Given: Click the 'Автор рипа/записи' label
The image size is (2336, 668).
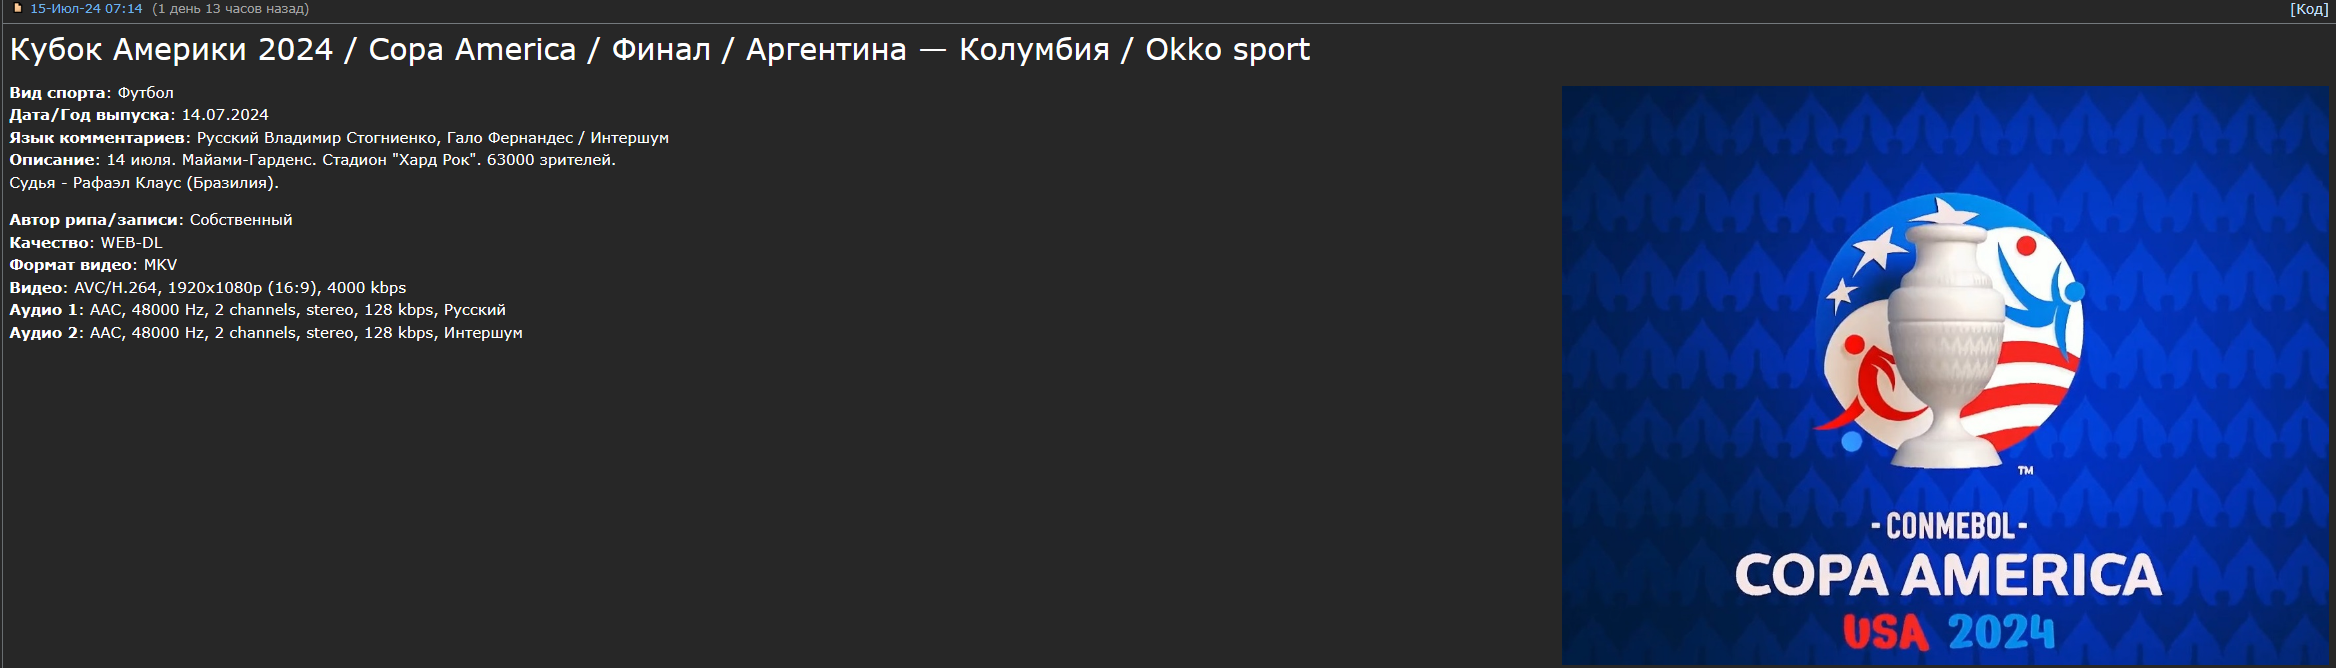Looking at the screenshot, I should pos(94,220).
